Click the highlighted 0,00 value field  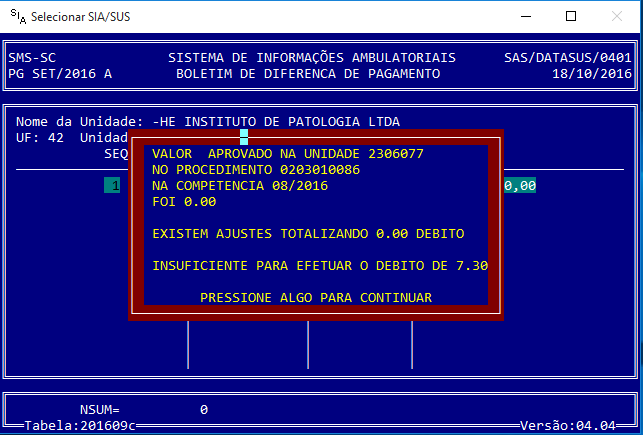coord(519,185)
